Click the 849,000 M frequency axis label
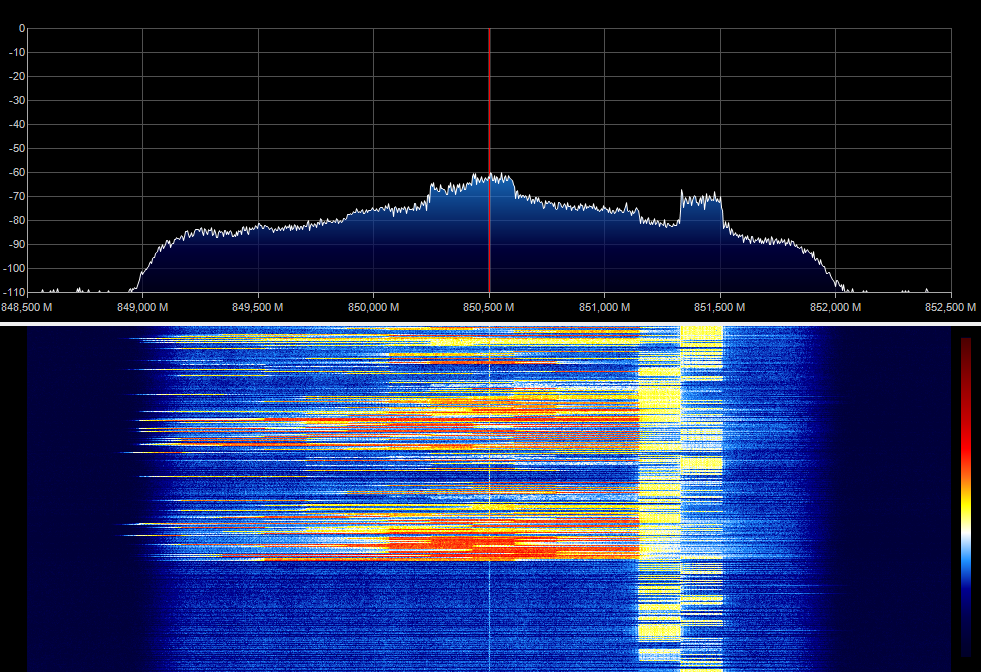The height and width of the screenshot is (672, 981). click(143, 307)
